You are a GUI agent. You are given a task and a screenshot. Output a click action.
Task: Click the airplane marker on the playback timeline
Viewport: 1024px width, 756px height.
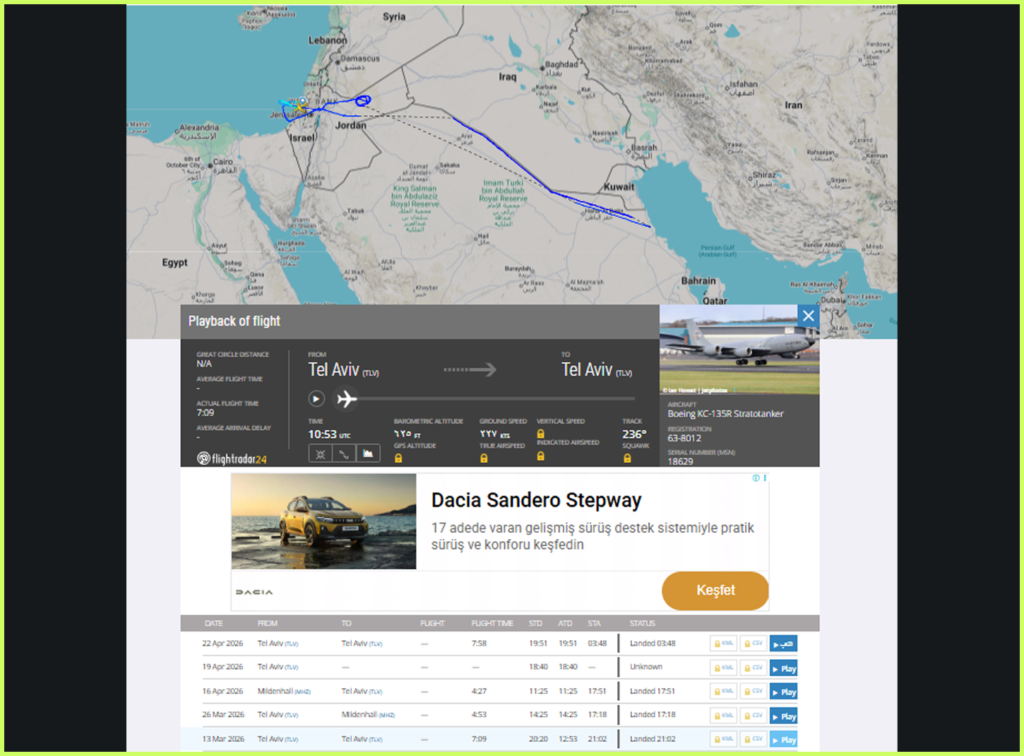(x=346, y=398)
